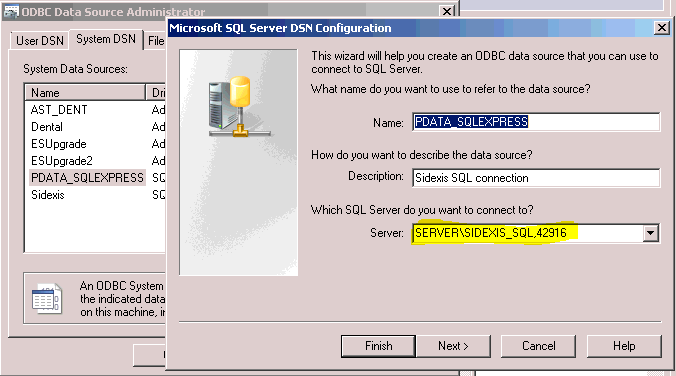Screen dimensions: 676x376
Task: Click into the Name field with PDATA_SQLEXPRESS
Action: coord(535,122)
